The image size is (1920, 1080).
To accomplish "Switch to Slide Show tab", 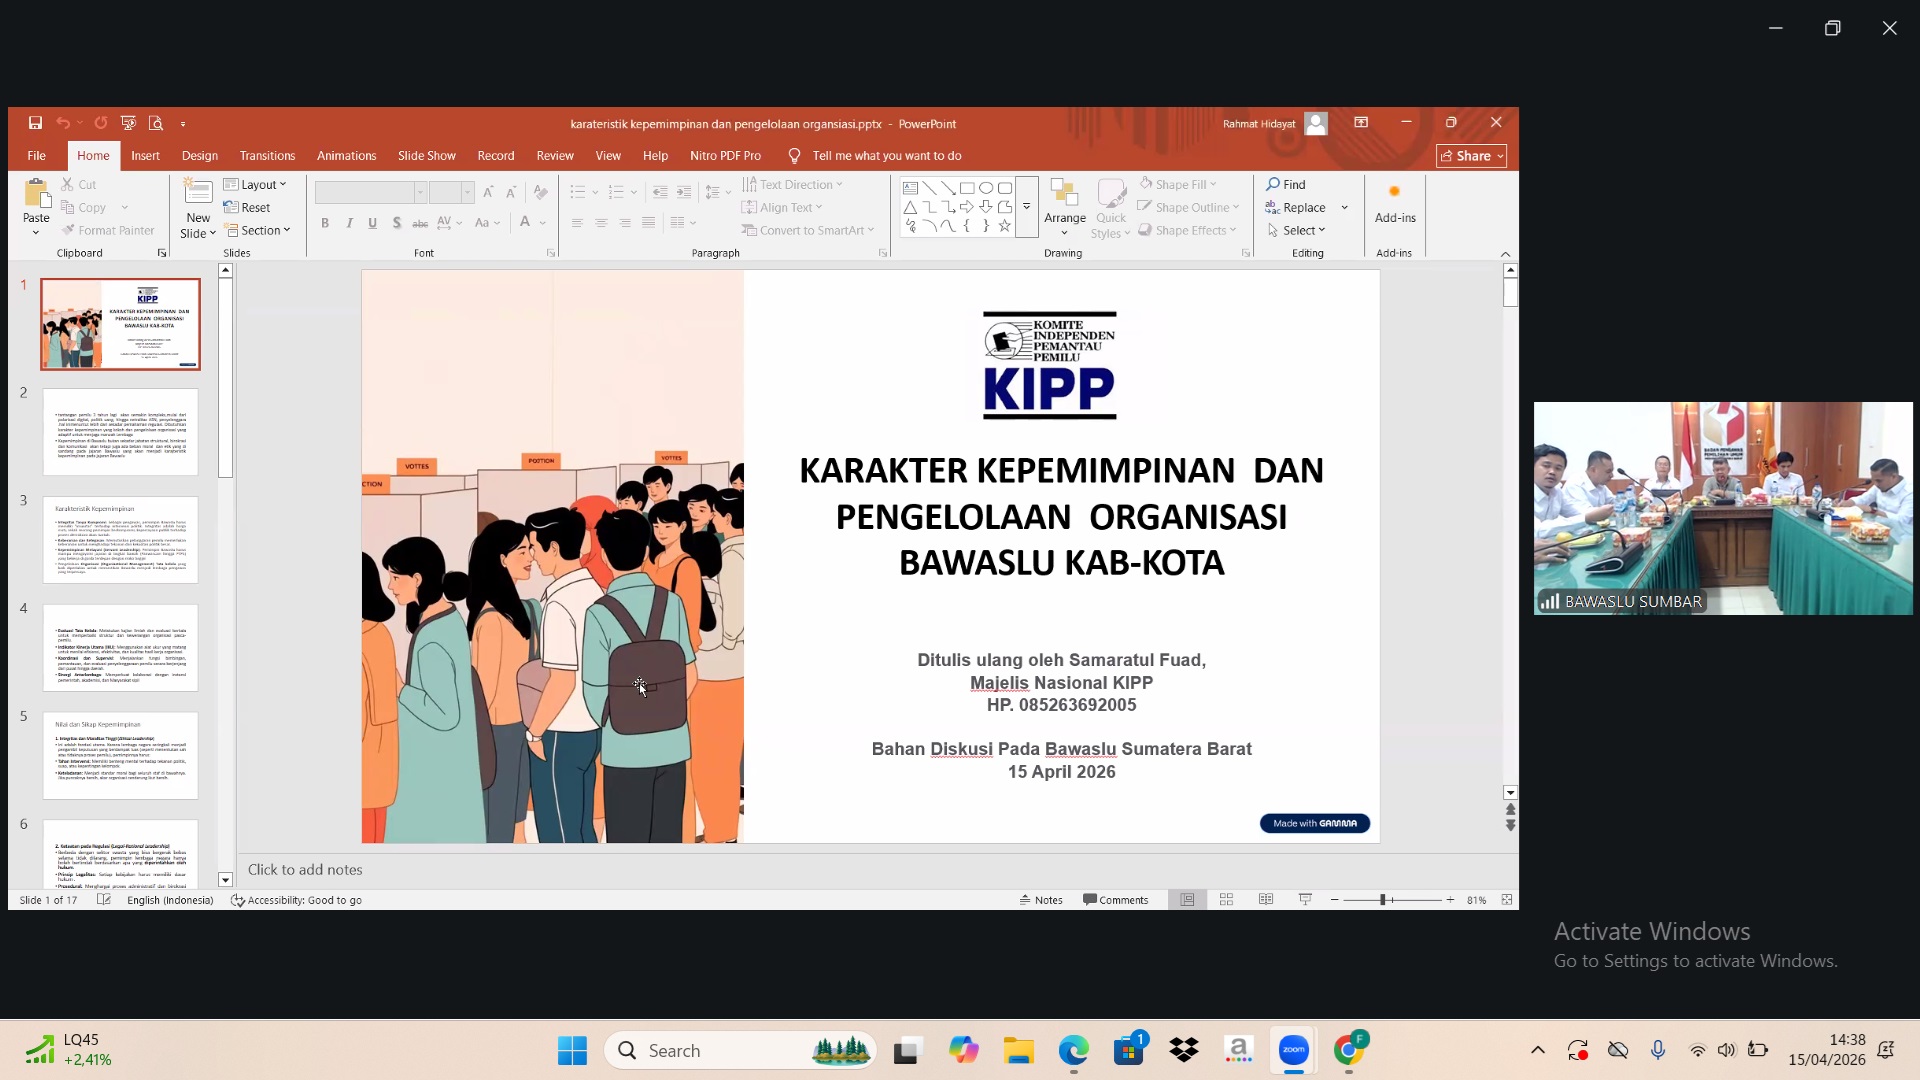I will (x=427, y=155).
